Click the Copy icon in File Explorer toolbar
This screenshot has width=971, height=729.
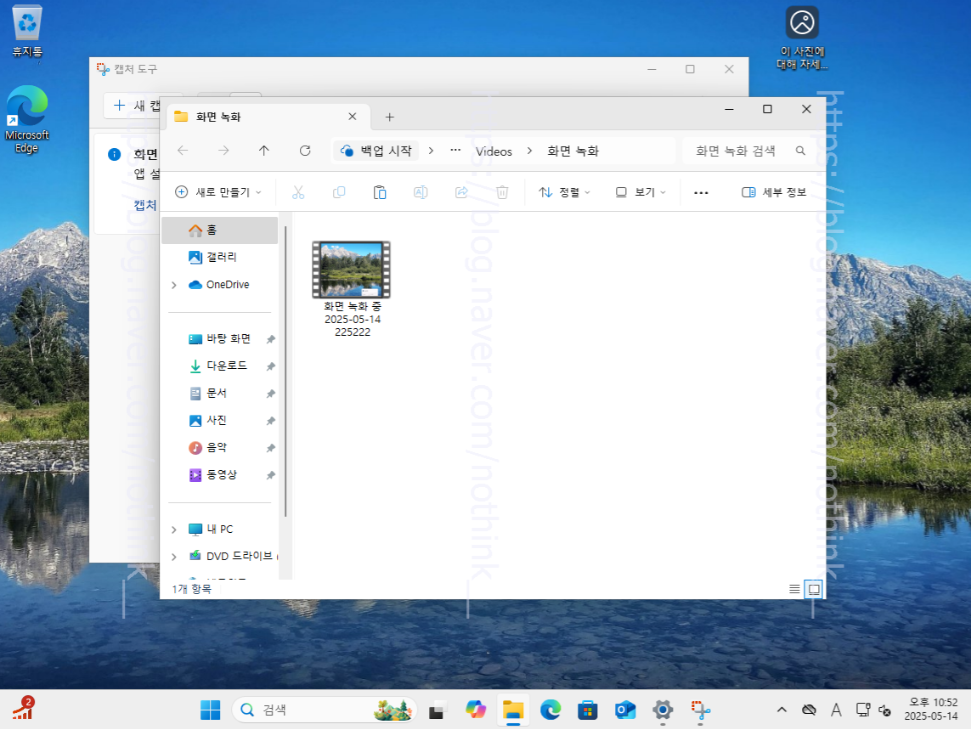pos(339,193)
